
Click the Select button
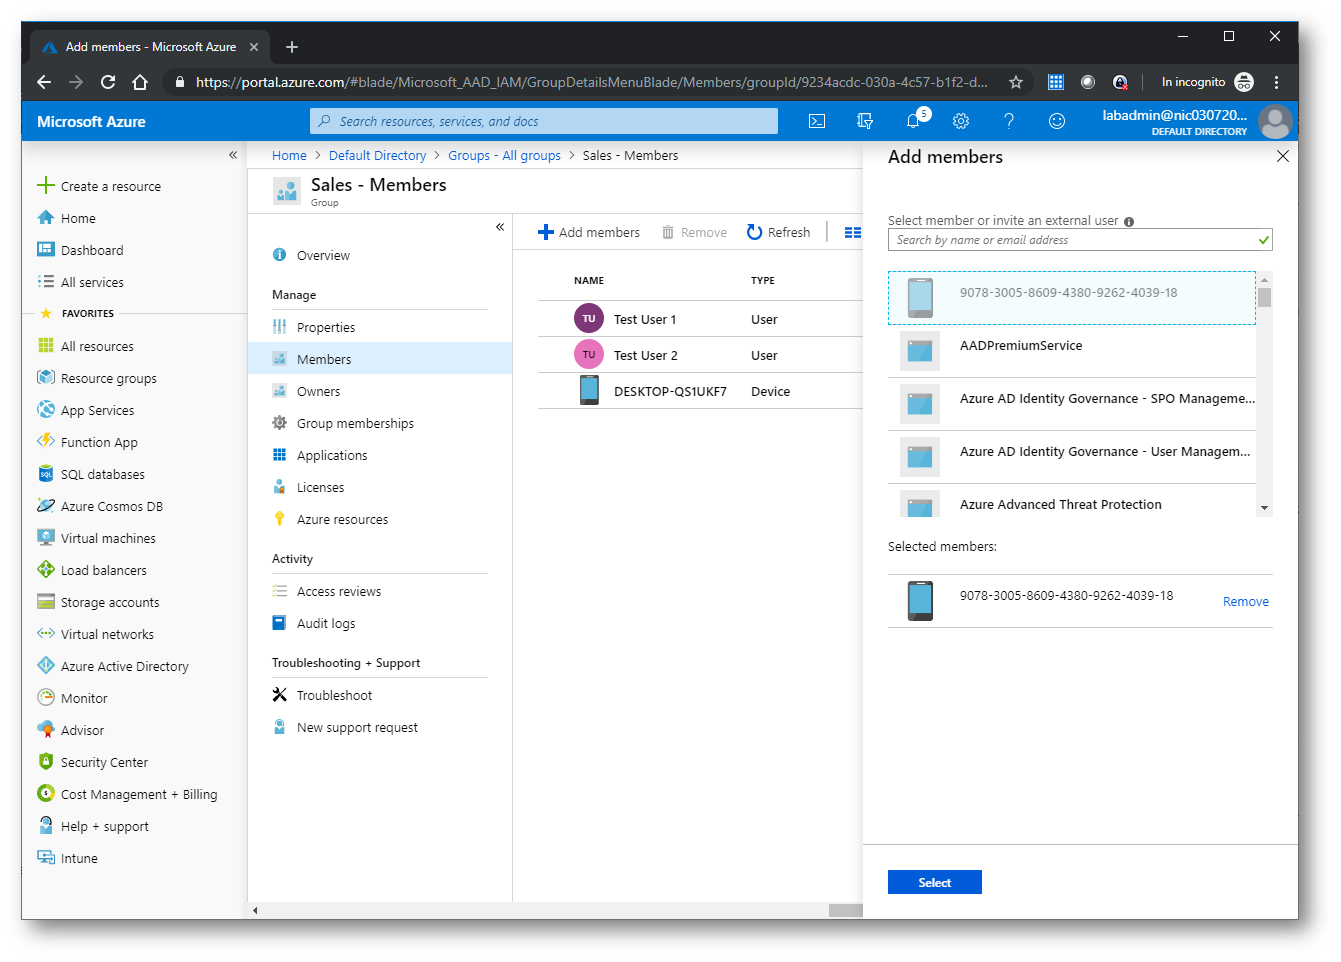tap(934, 882)
